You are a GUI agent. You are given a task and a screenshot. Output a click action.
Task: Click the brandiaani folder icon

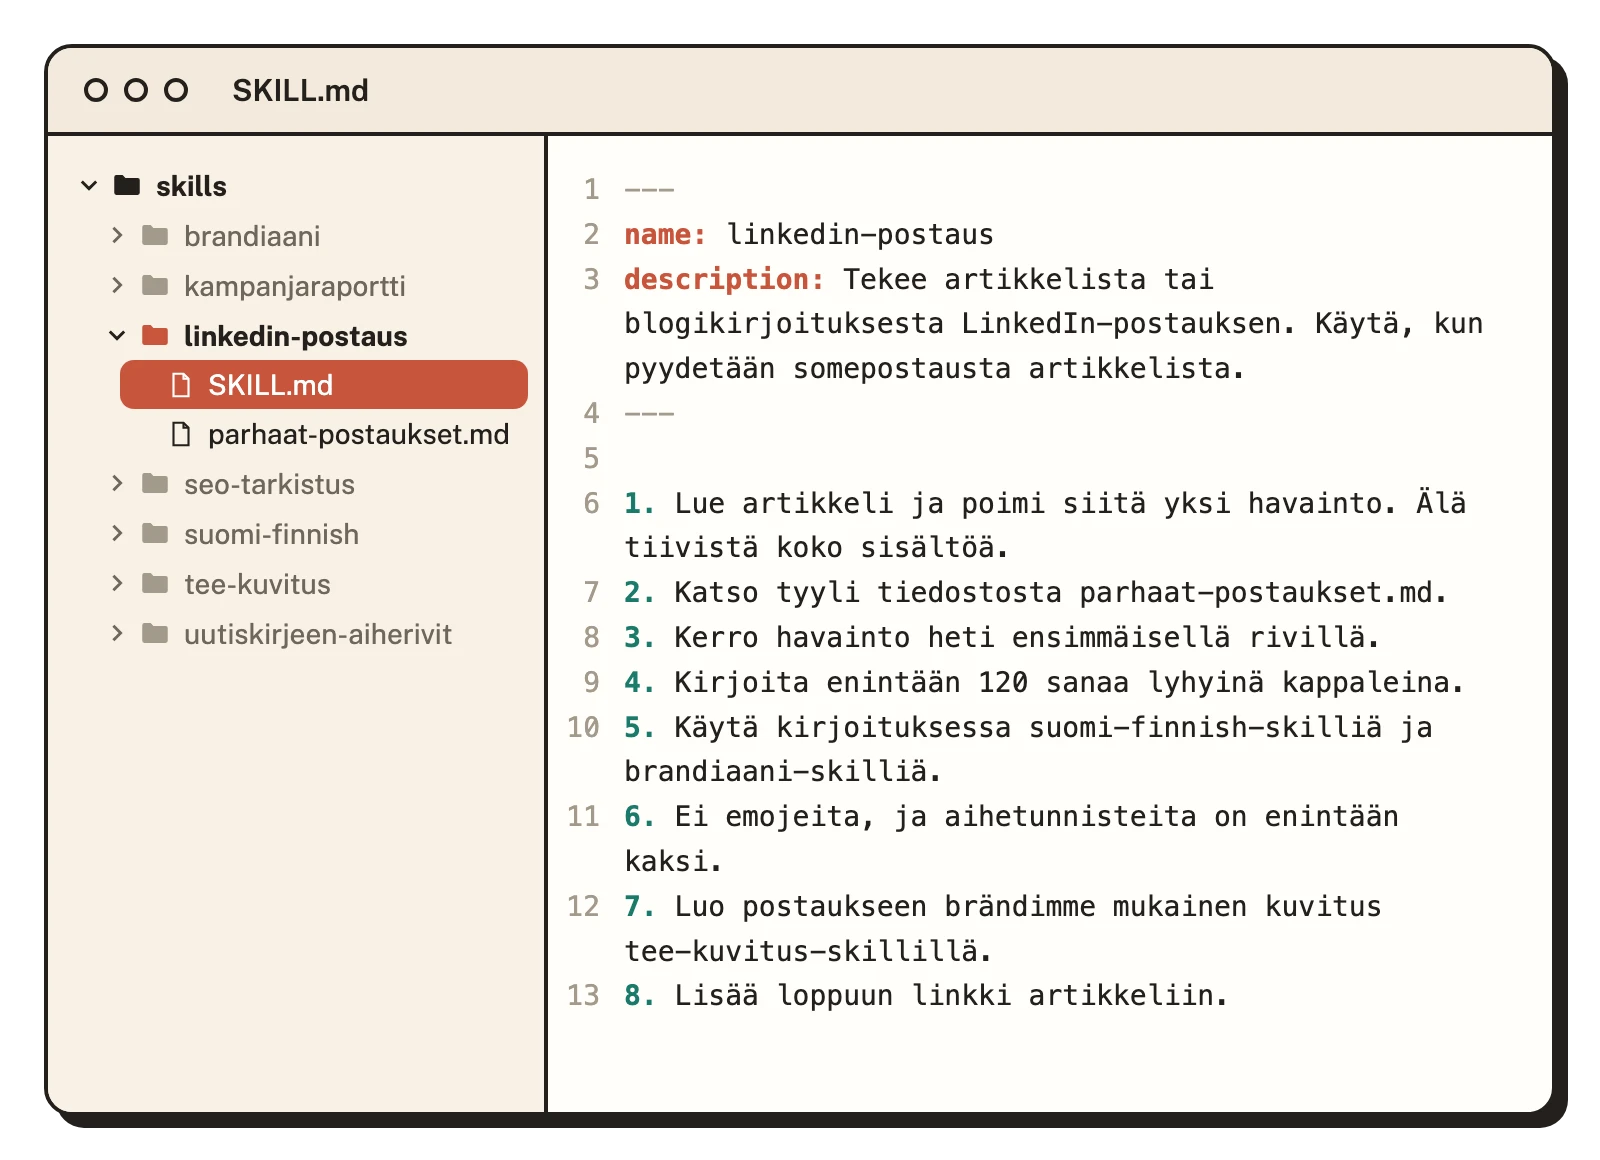tap(155, 235)
